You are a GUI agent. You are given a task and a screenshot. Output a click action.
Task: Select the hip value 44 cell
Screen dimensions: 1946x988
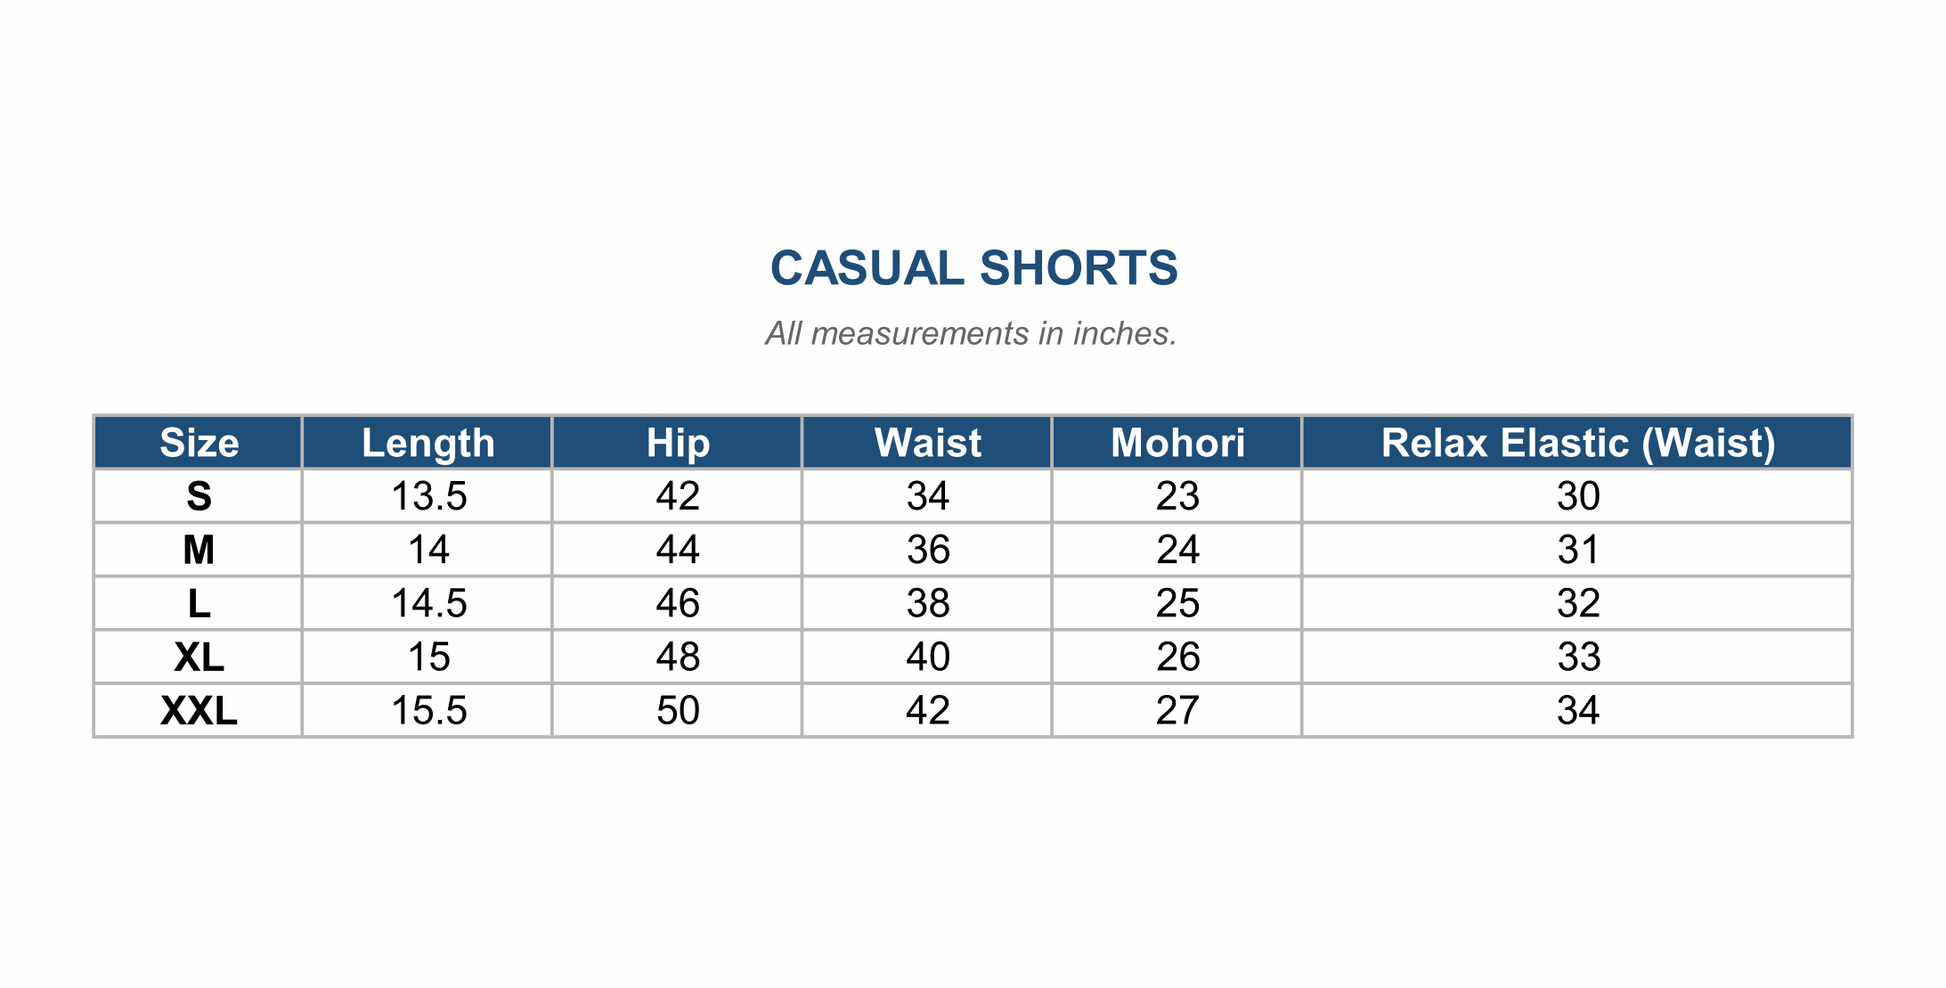pyautogui.click(x=677, y=550)
